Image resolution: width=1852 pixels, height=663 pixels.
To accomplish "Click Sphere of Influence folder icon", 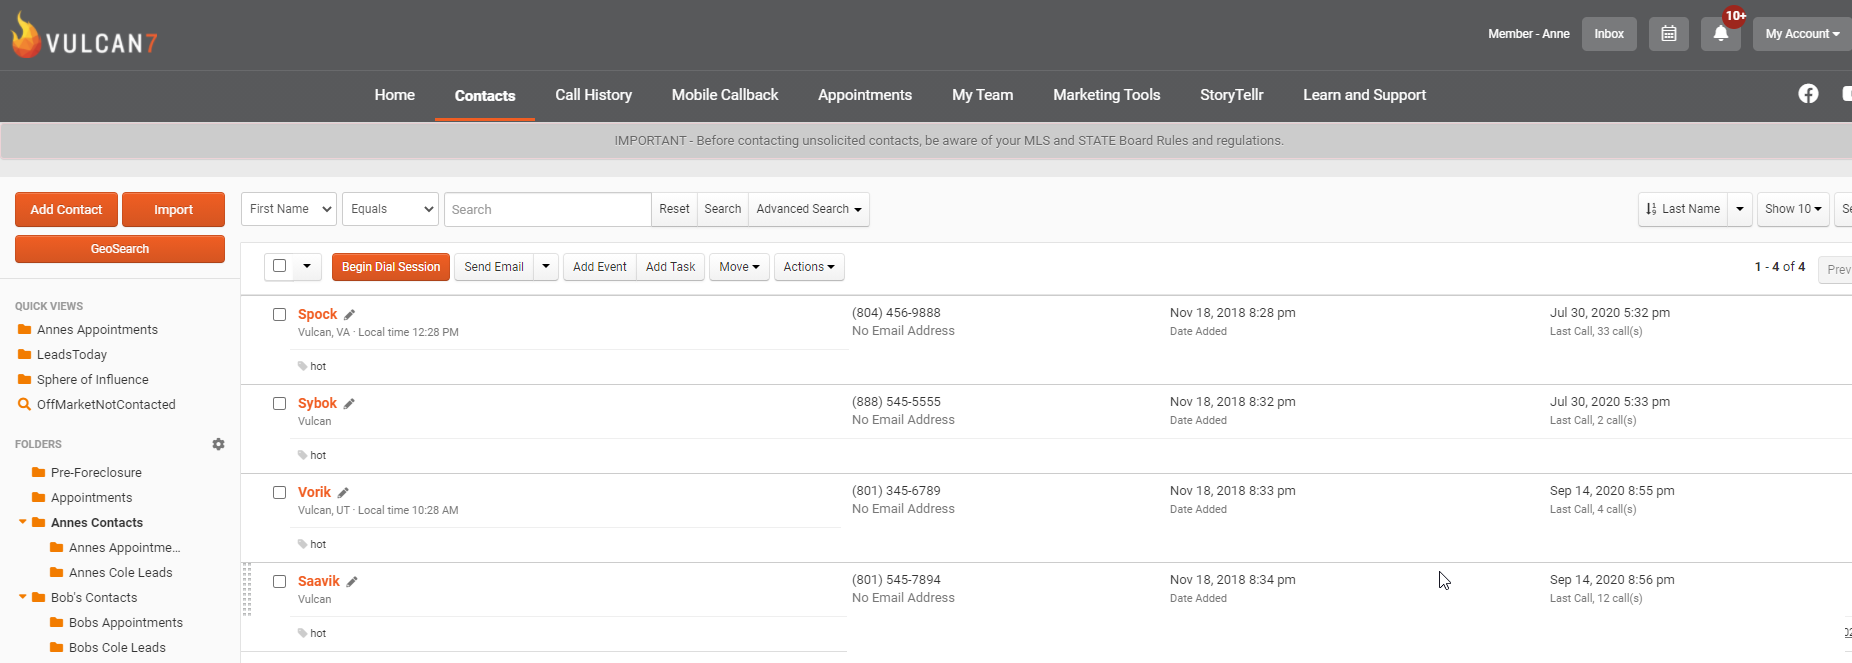I will pyautogui.click(x=24, y=379).
